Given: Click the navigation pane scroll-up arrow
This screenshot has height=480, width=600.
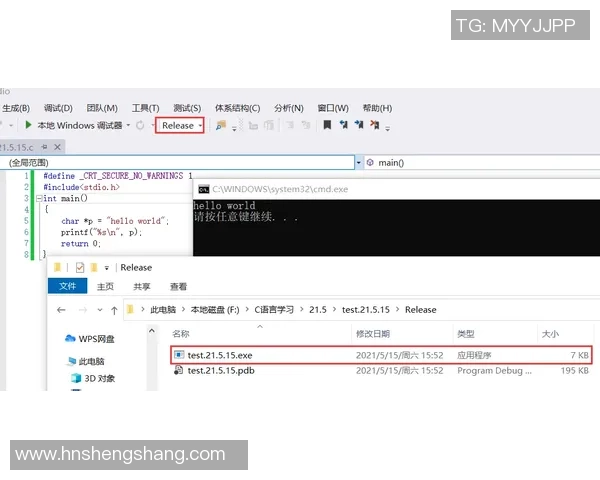Looking at the screenshot, I should 152,331.
